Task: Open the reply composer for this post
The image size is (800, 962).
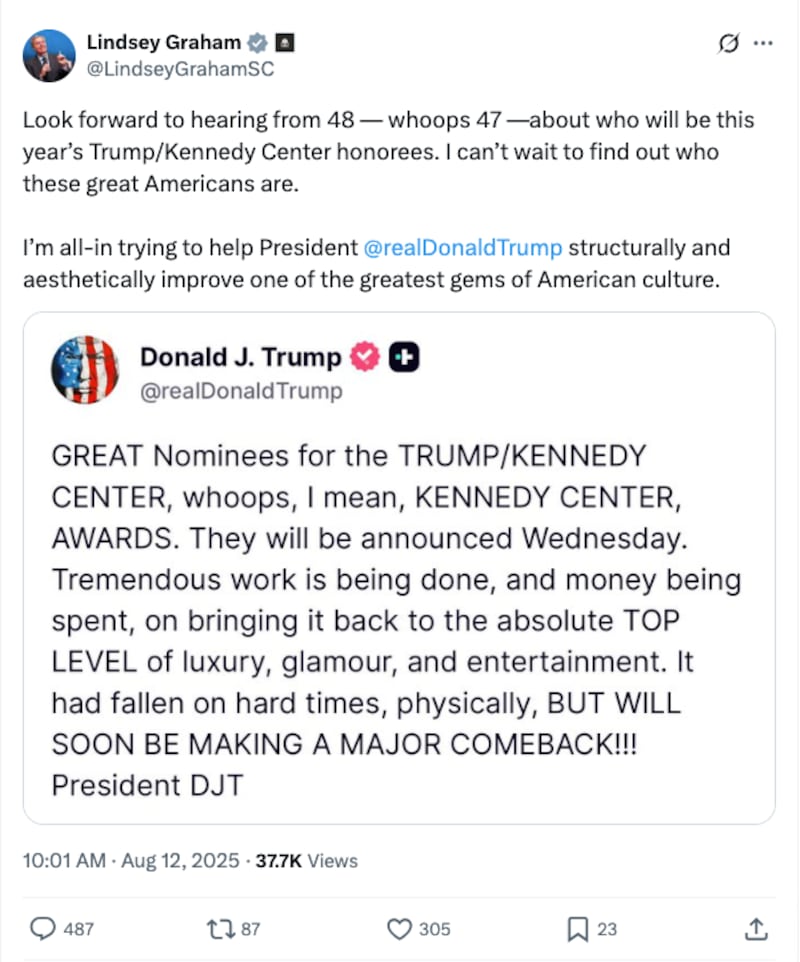Action: [42, 929]
